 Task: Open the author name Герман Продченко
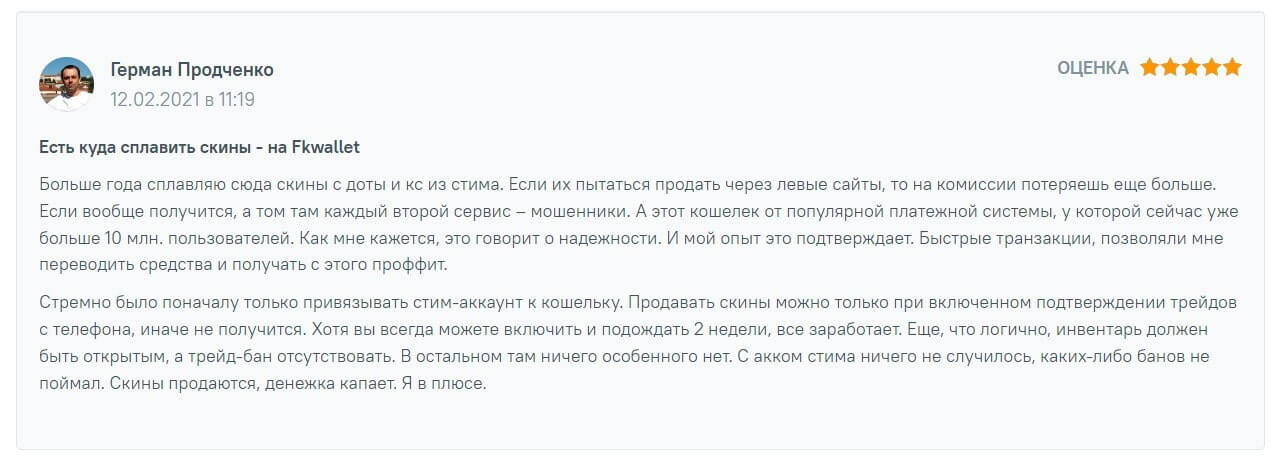(191, 70)
